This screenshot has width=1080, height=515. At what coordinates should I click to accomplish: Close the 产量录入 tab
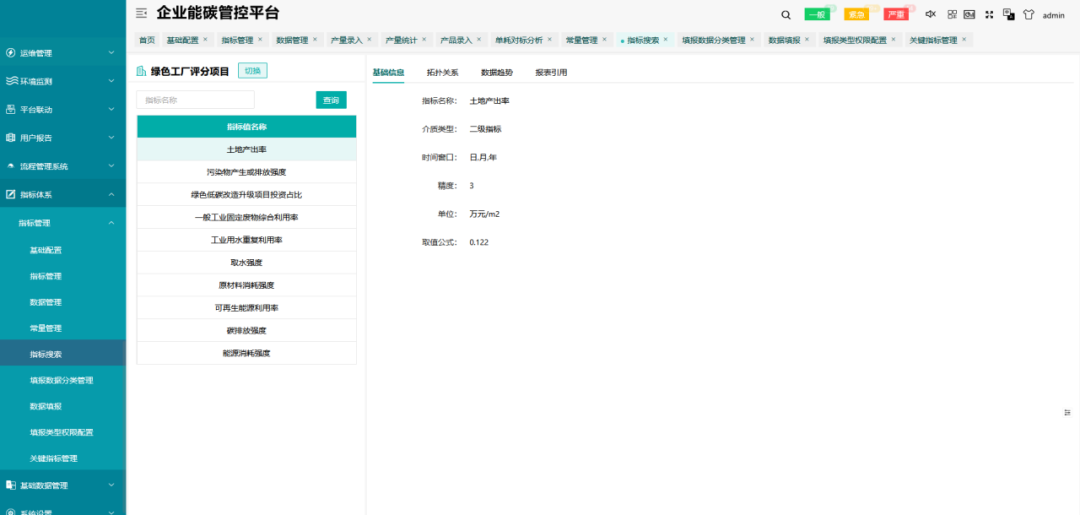pyautogui.click(x=369, y=39)
